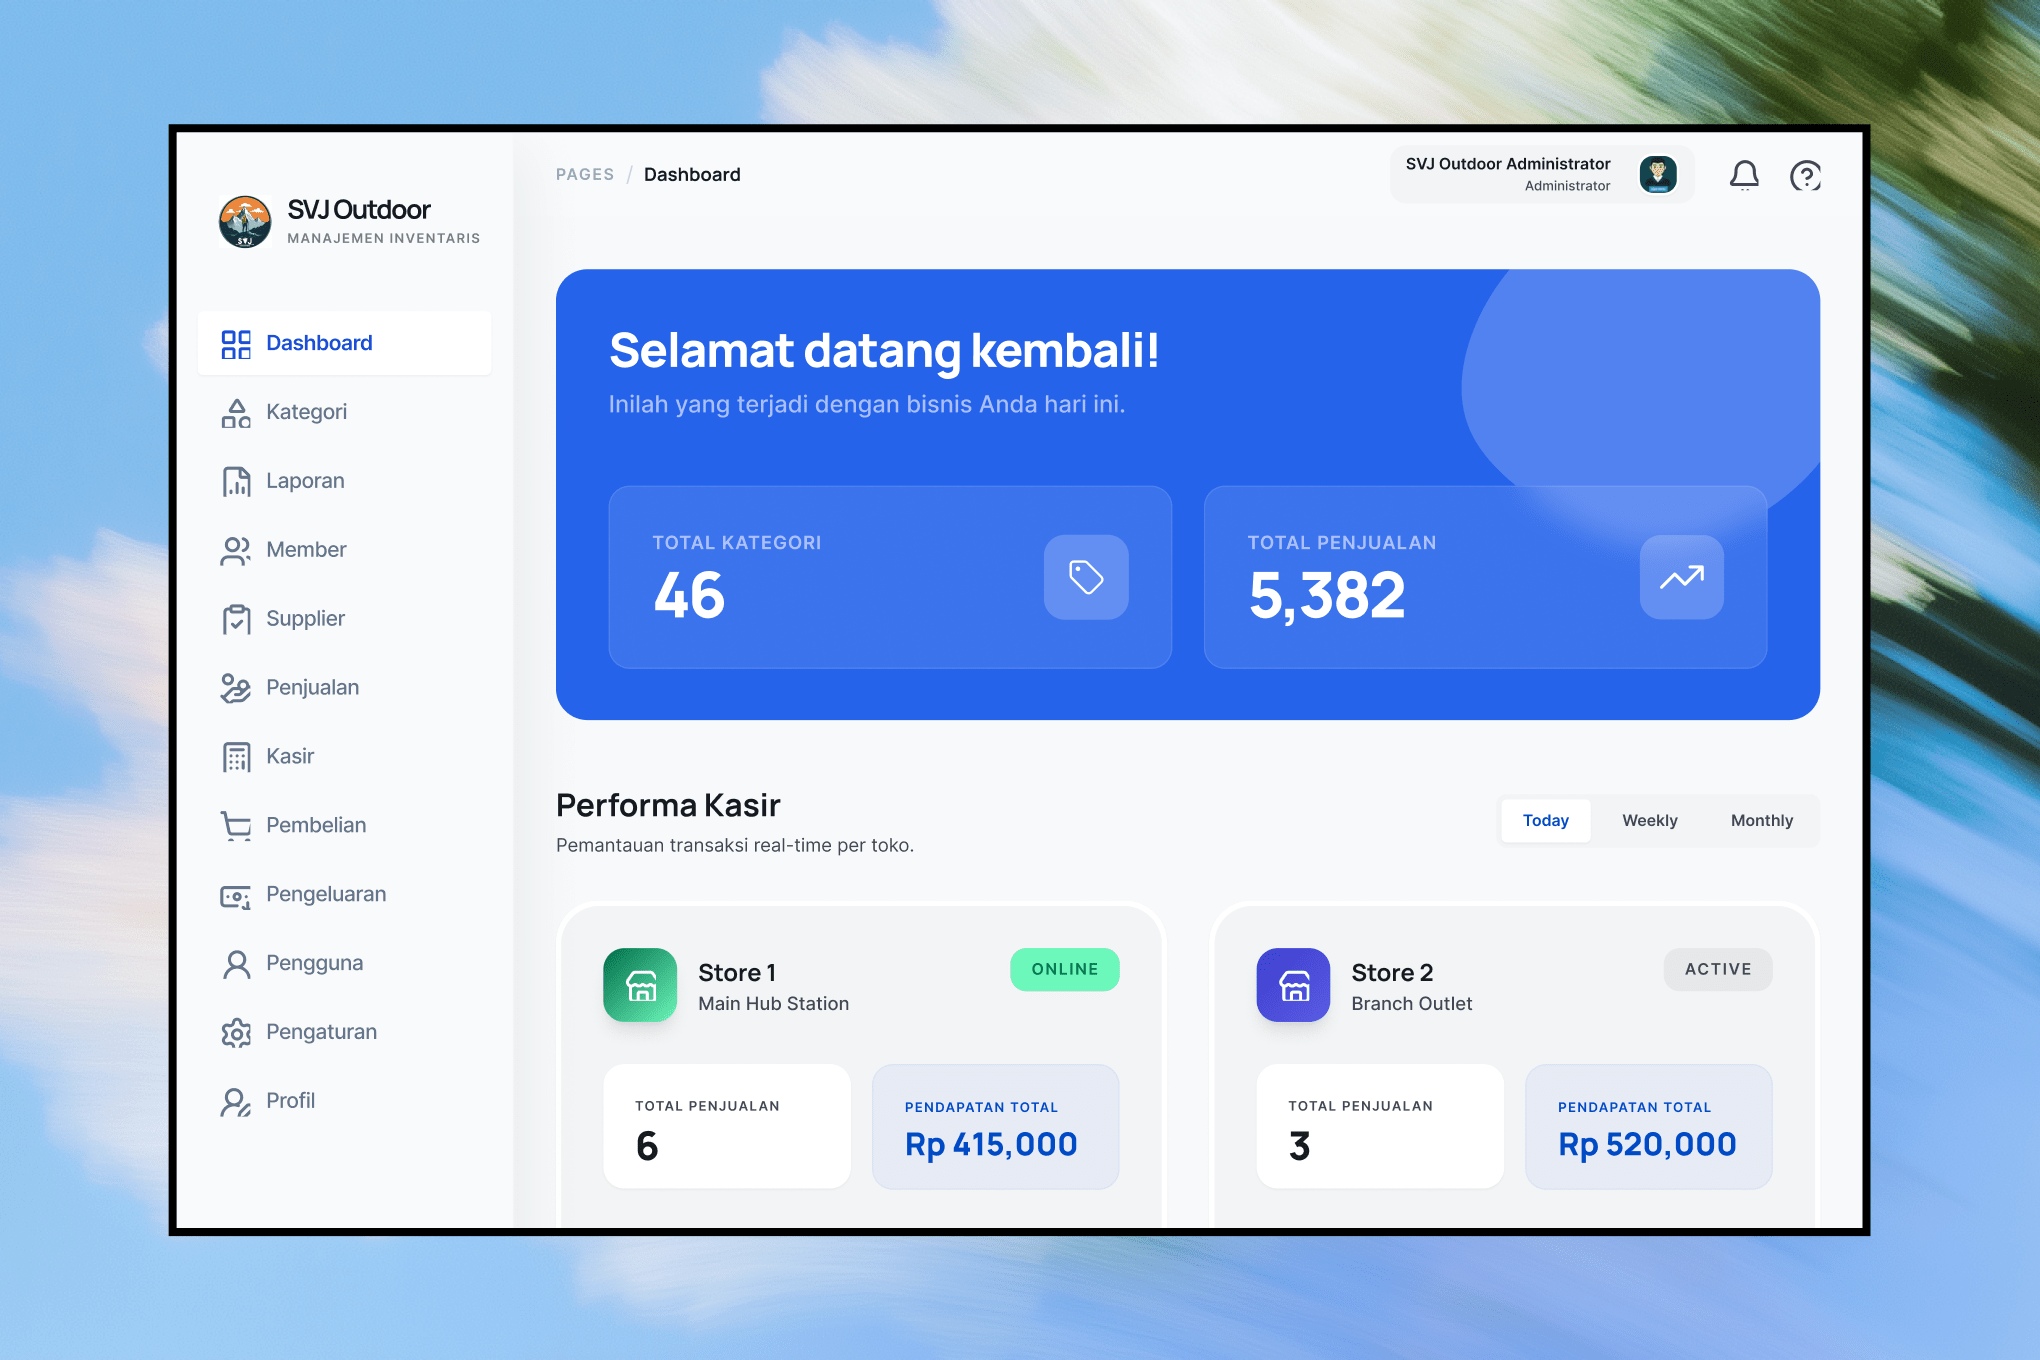Click the Branch Outlet subtitle

(1412, 1004)
